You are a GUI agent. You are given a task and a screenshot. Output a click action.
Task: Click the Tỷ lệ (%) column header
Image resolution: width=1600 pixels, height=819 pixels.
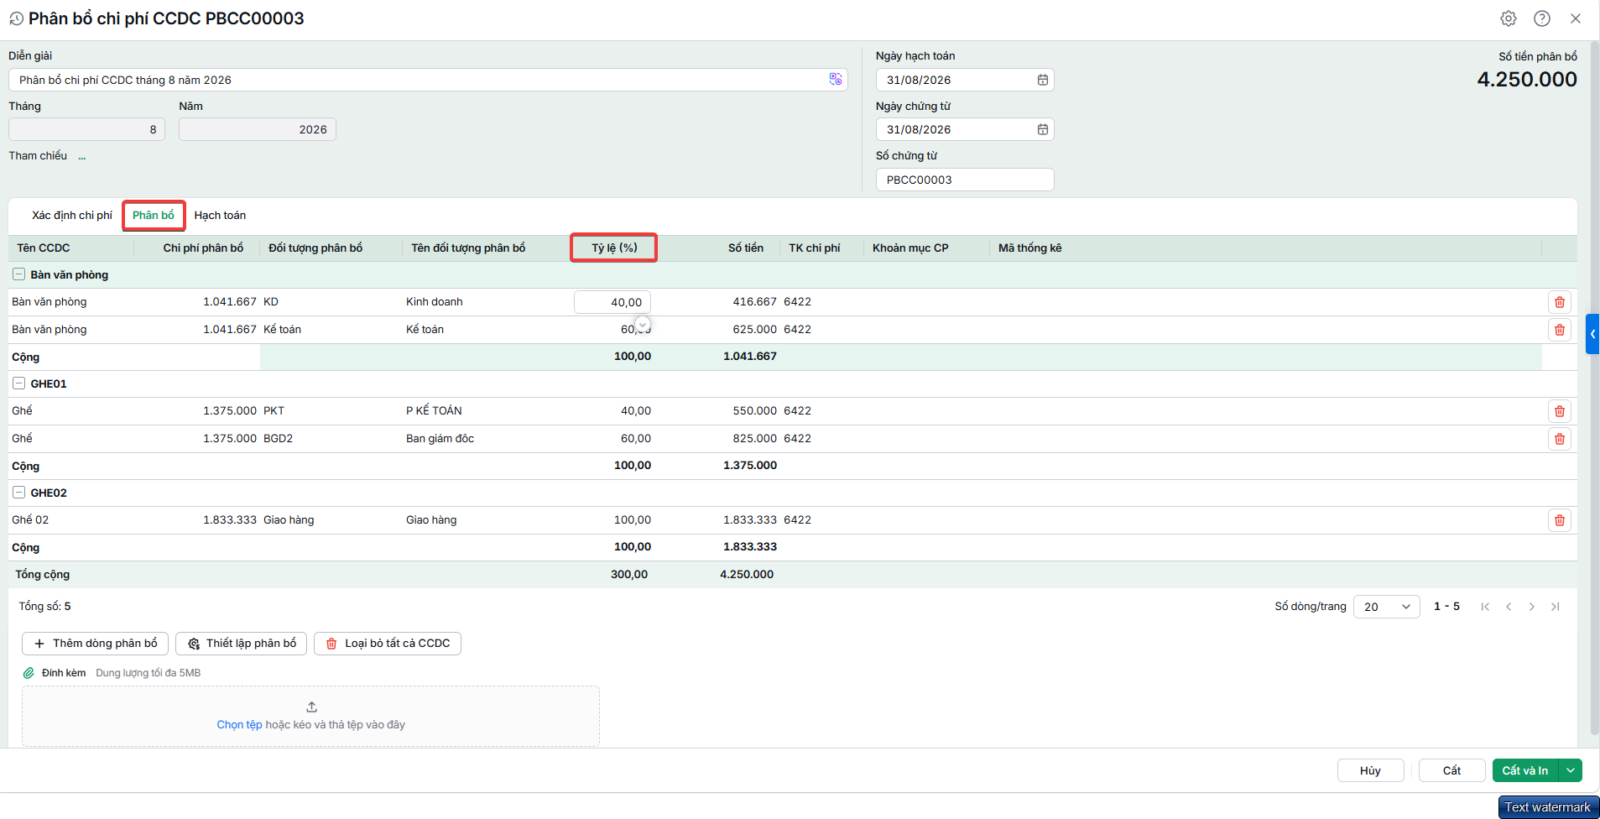tap(614, 248)
